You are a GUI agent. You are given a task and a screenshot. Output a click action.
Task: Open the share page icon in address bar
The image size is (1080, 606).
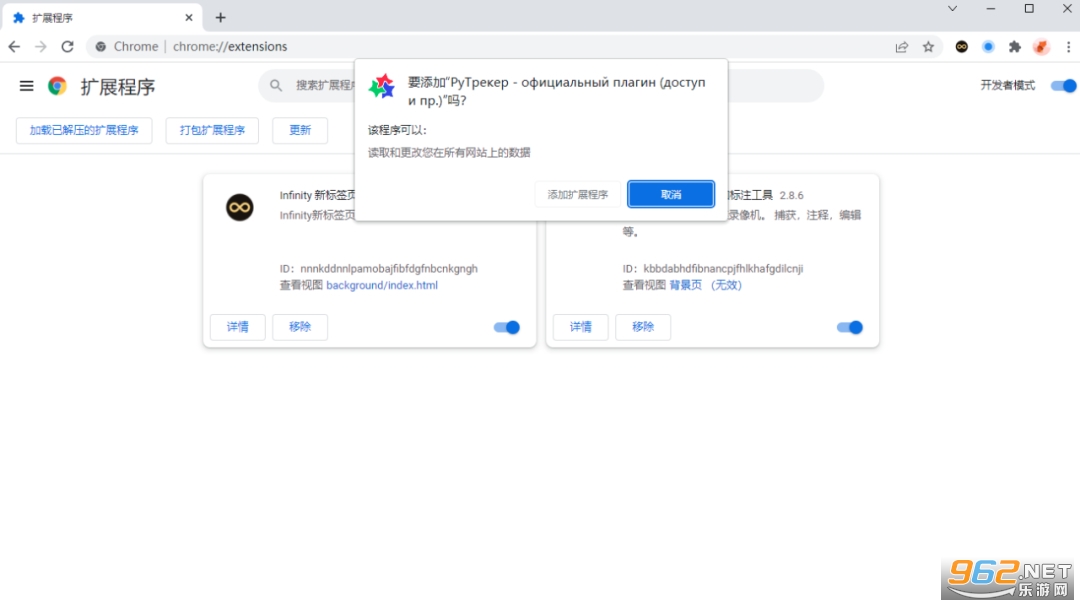pos(902,47)
